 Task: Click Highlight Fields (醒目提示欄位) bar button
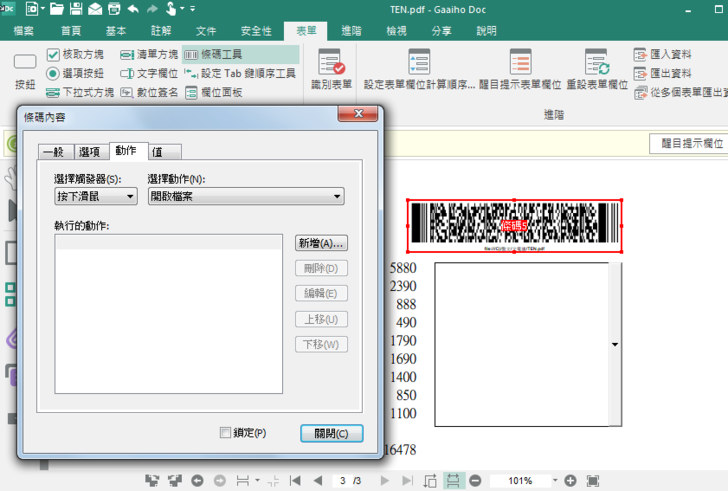690,143
